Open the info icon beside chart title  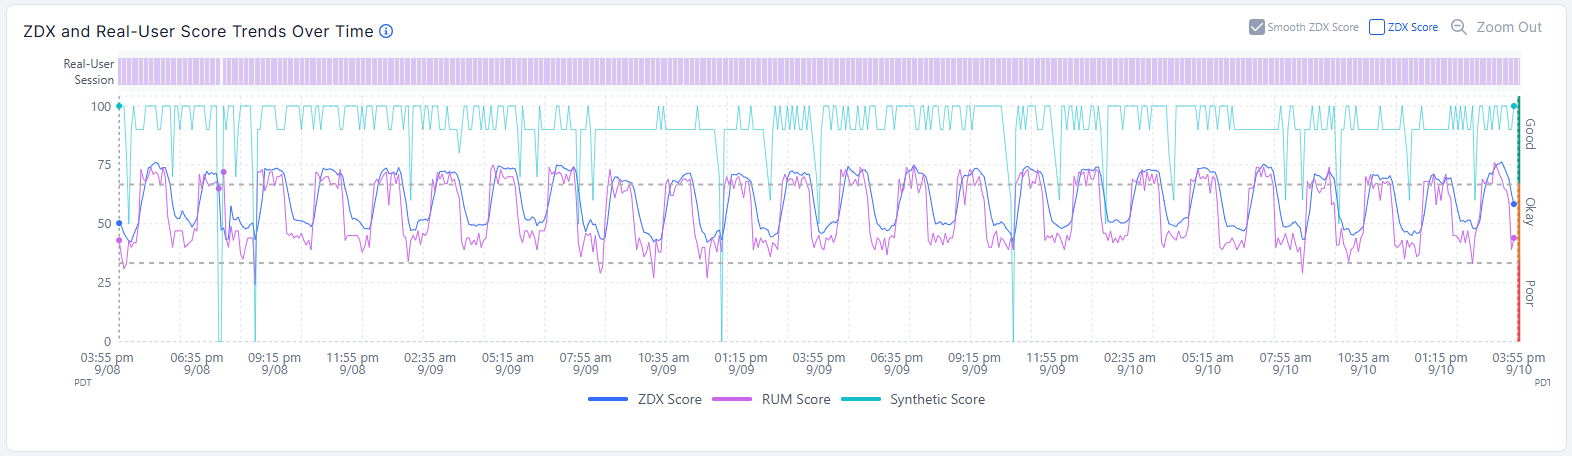click(x=386, y=31)
